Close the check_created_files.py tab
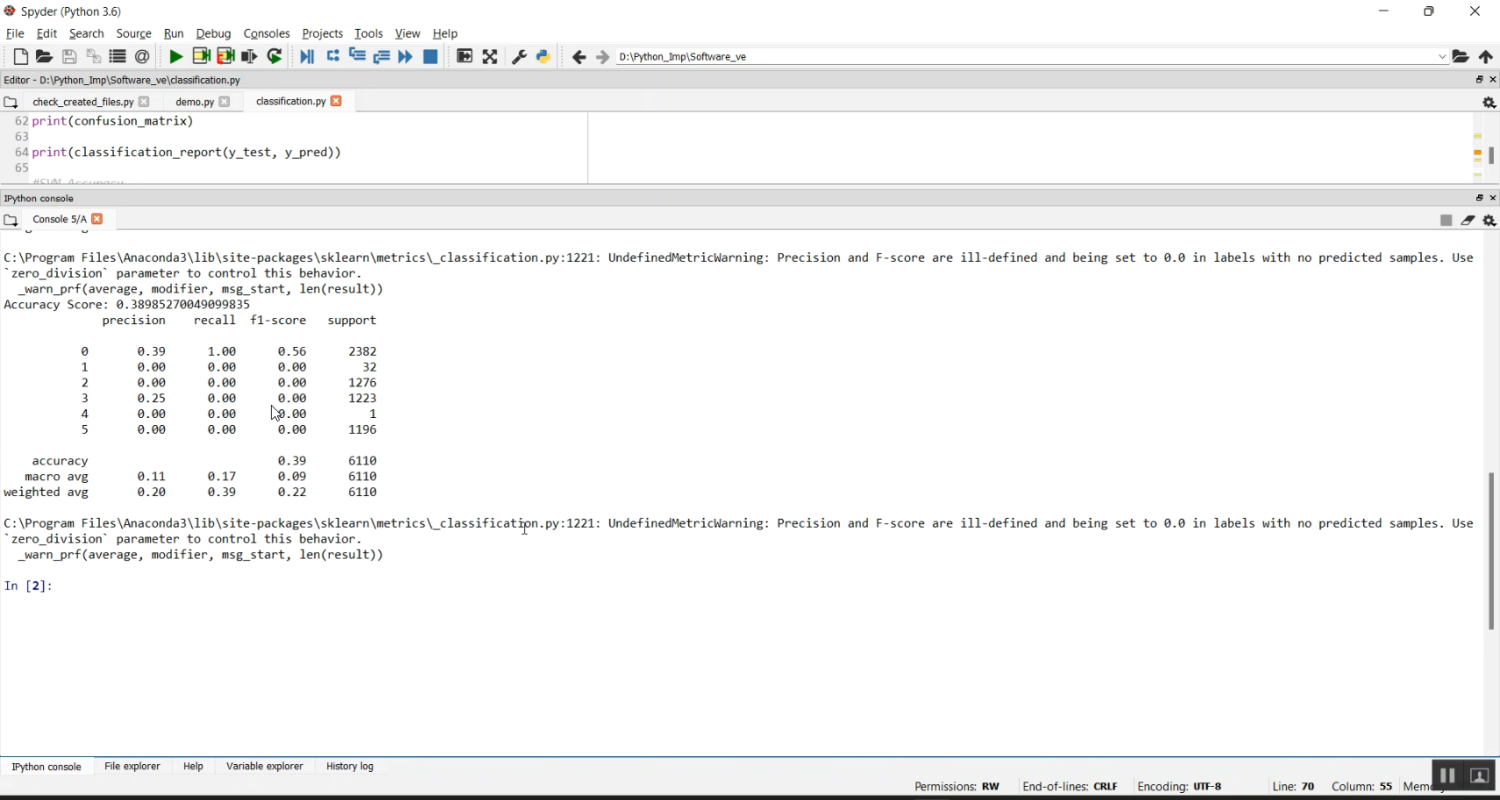Image resolution: width=1500 pixels, height=800 pixels. (x=144, y=102)
